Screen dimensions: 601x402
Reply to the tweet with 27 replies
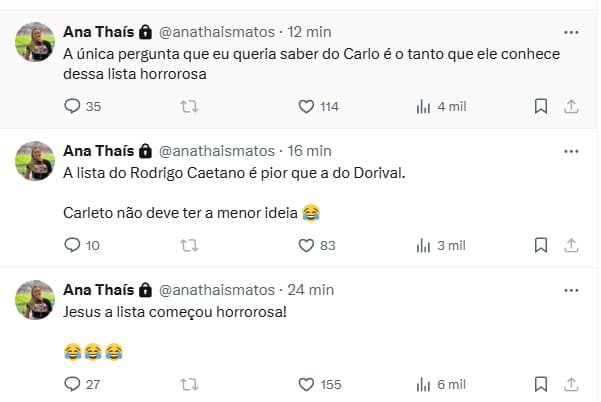tap(72, 384)
